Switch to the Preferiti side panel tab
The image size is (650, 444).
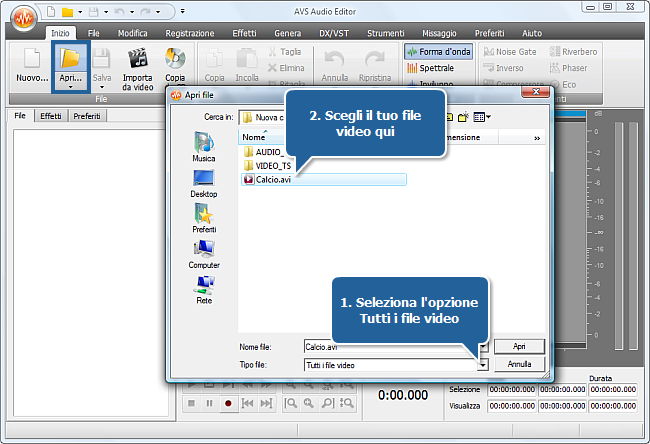[85, 116]
